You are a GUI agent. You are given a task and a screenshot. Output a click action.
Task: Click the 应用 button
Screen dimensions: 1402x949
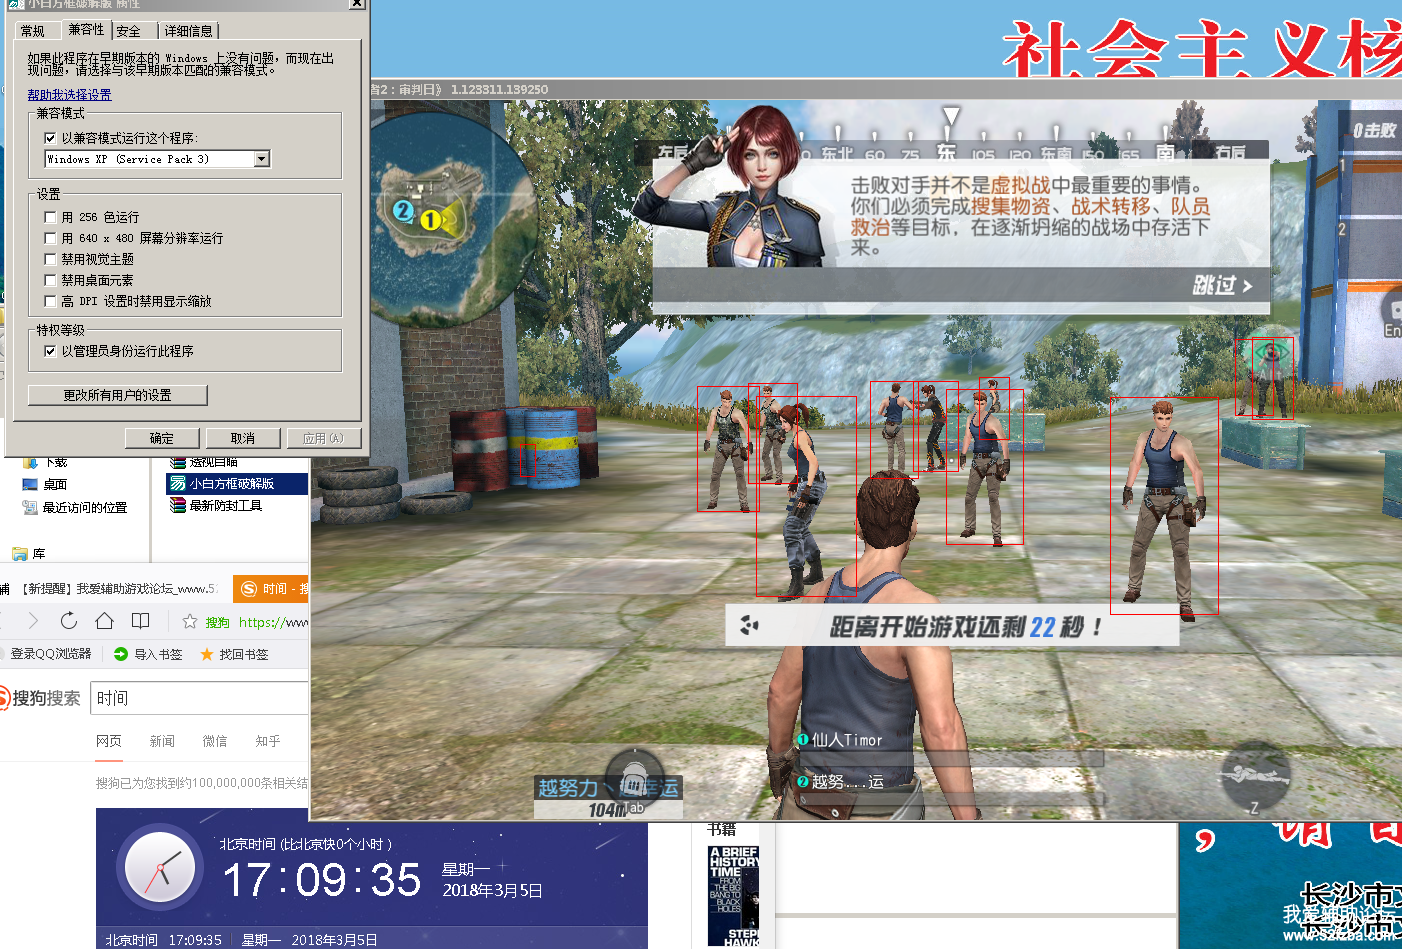pyautogui.click(x=324, y=438)
